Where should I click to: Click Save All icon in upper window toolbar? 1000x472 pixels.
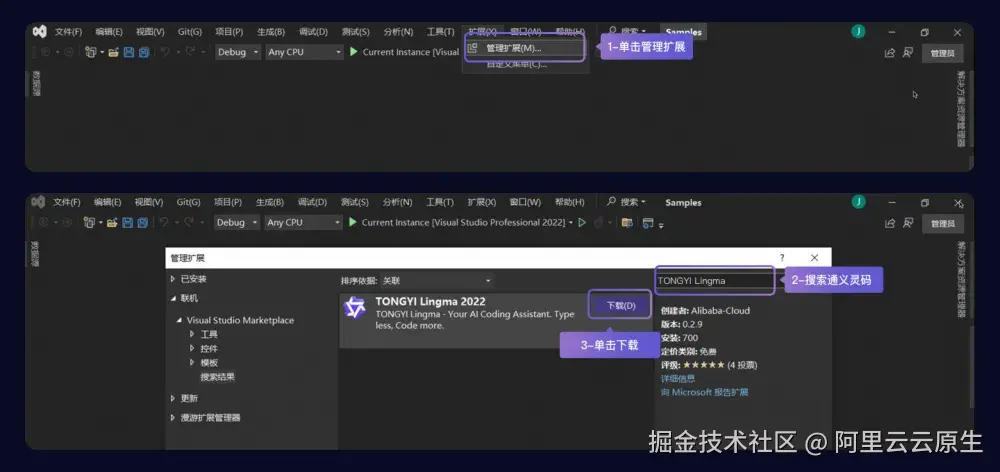144,52
